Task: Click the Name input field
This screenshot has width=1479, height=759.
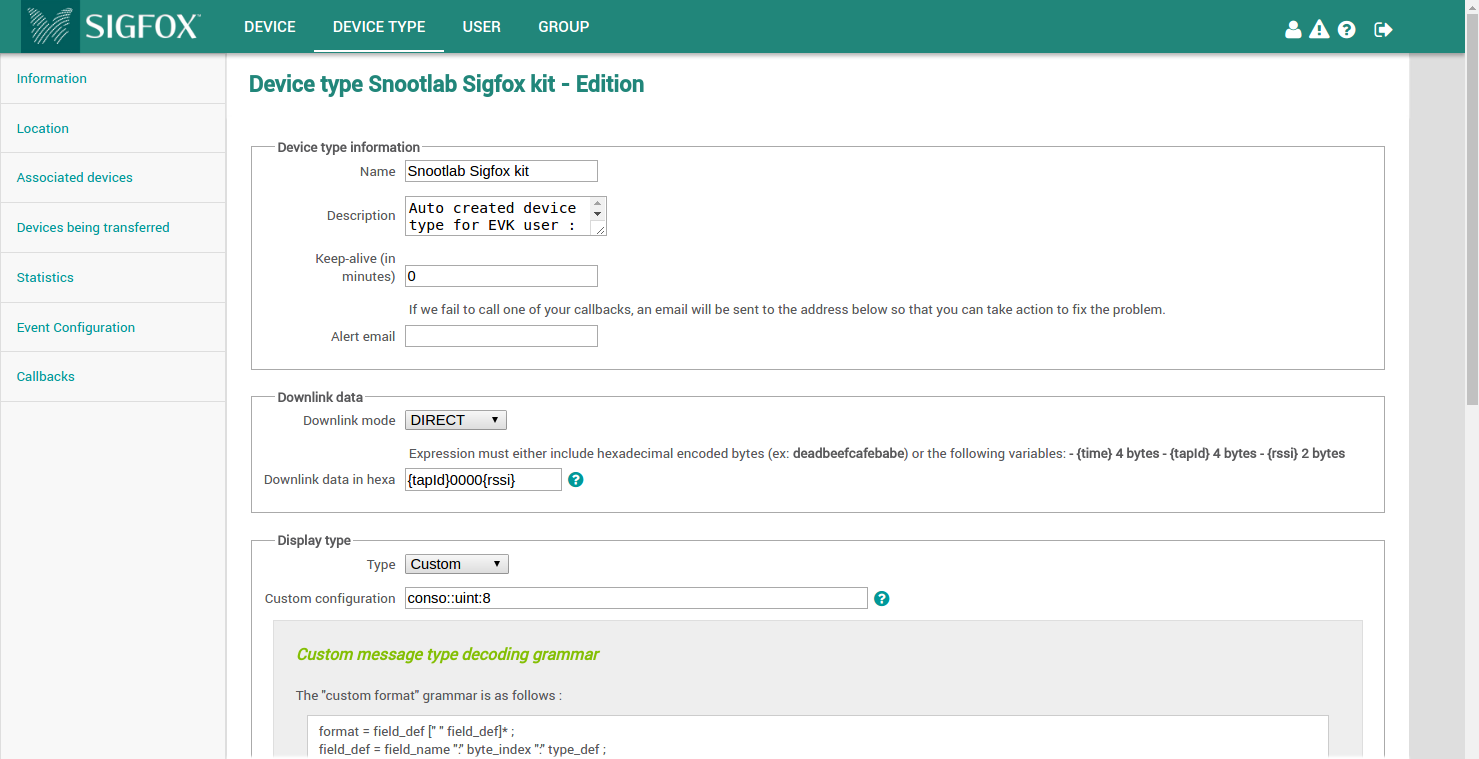Action: pyautogui.click(x=501, y=171)
